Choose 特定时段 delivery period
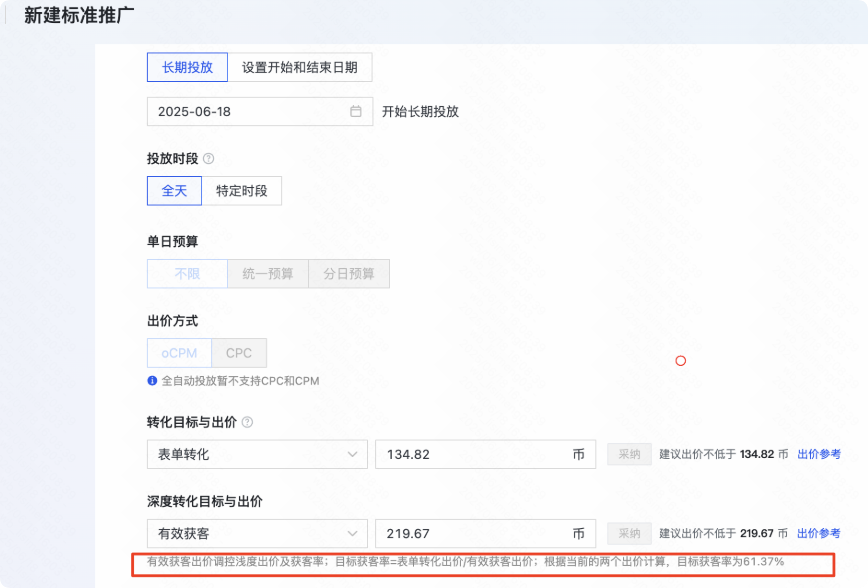 (x=241, y=190)
